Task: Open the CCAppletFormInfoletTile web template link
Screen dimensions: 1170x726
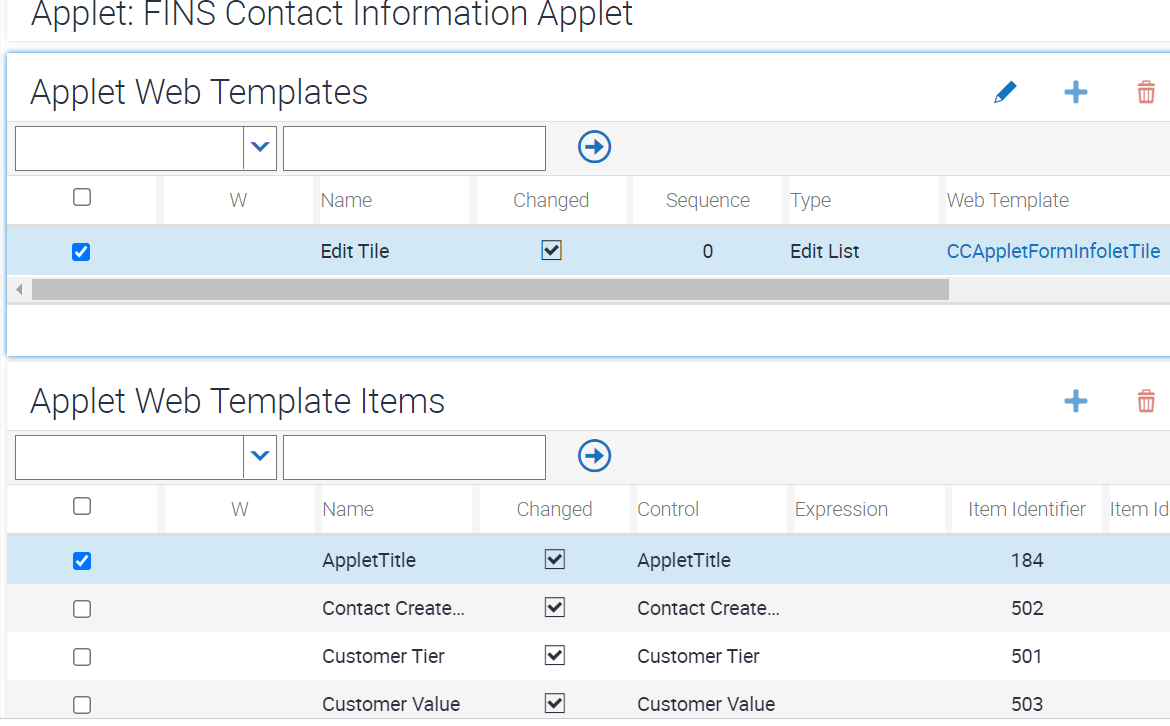Action: click(1053, 251)
